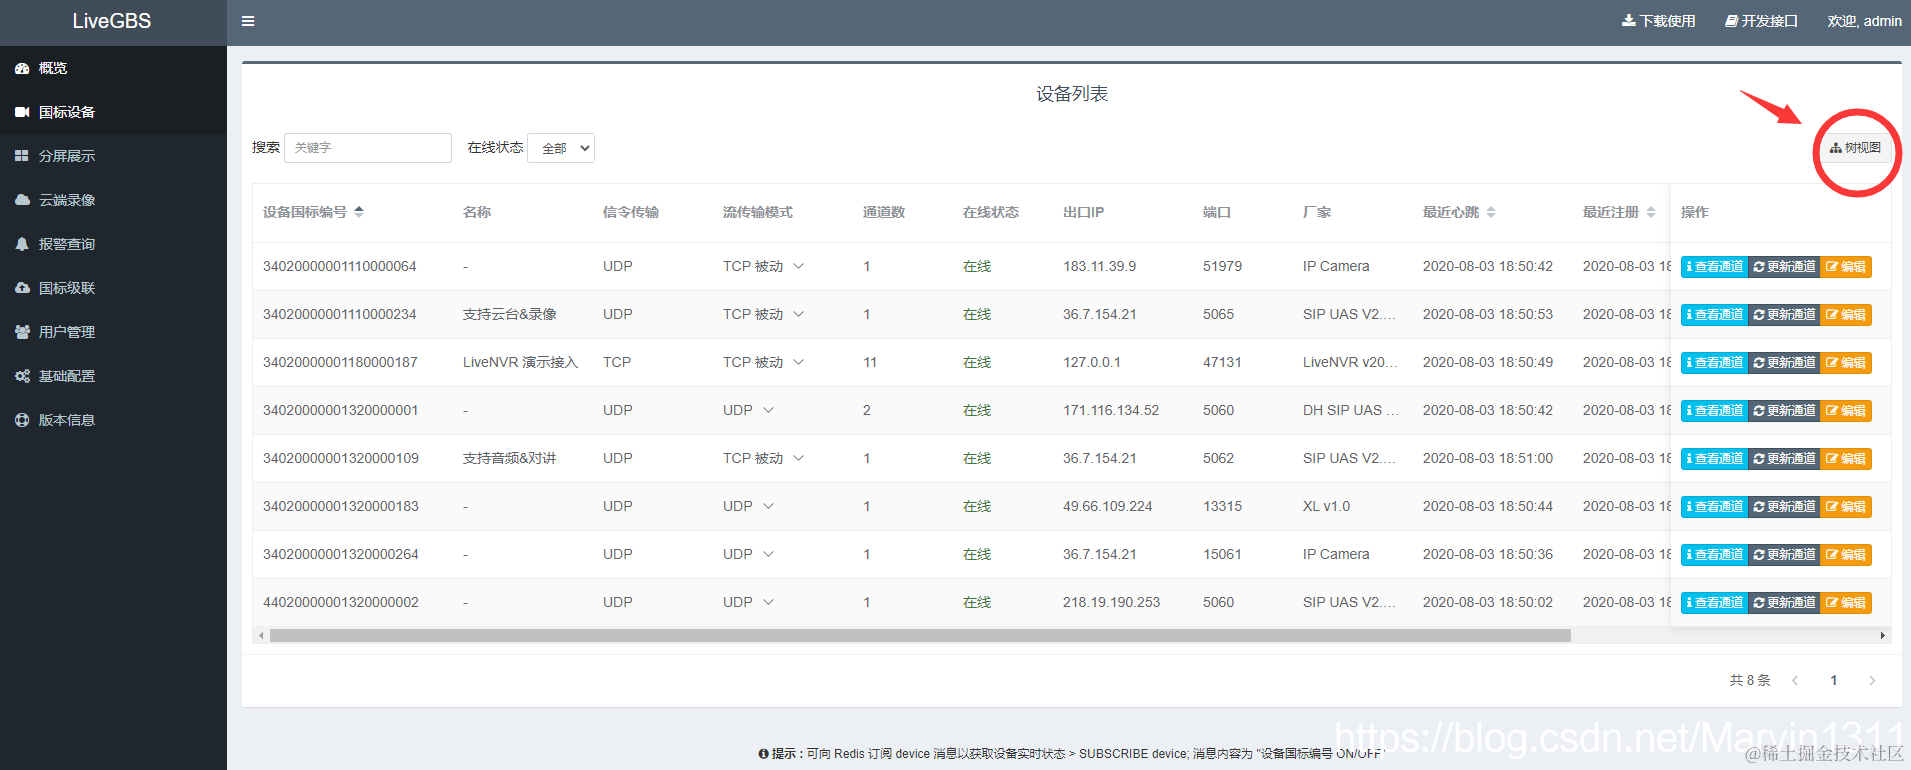Screen dimensions: 1911x770
Task: Click the table's horizontal scrollbar thumb
Action: click(x=920, y=636)
